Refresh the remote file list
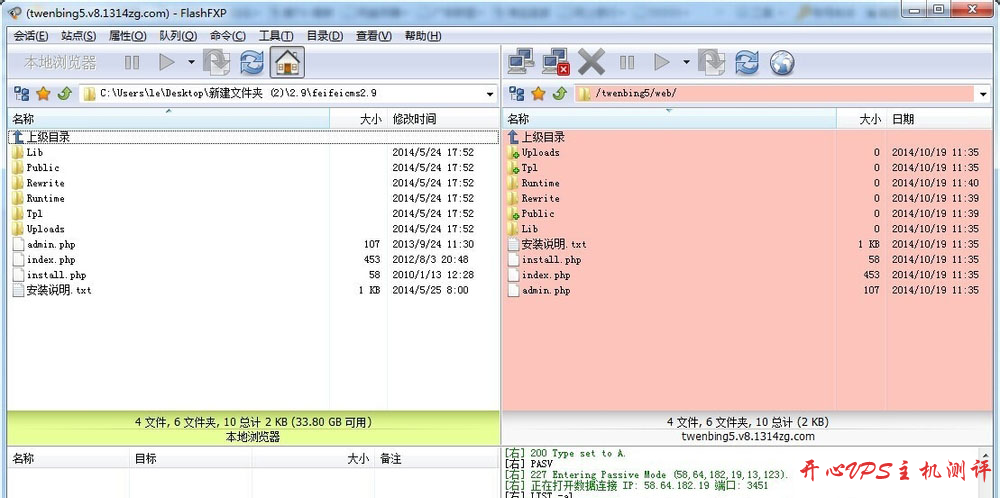 747,62
